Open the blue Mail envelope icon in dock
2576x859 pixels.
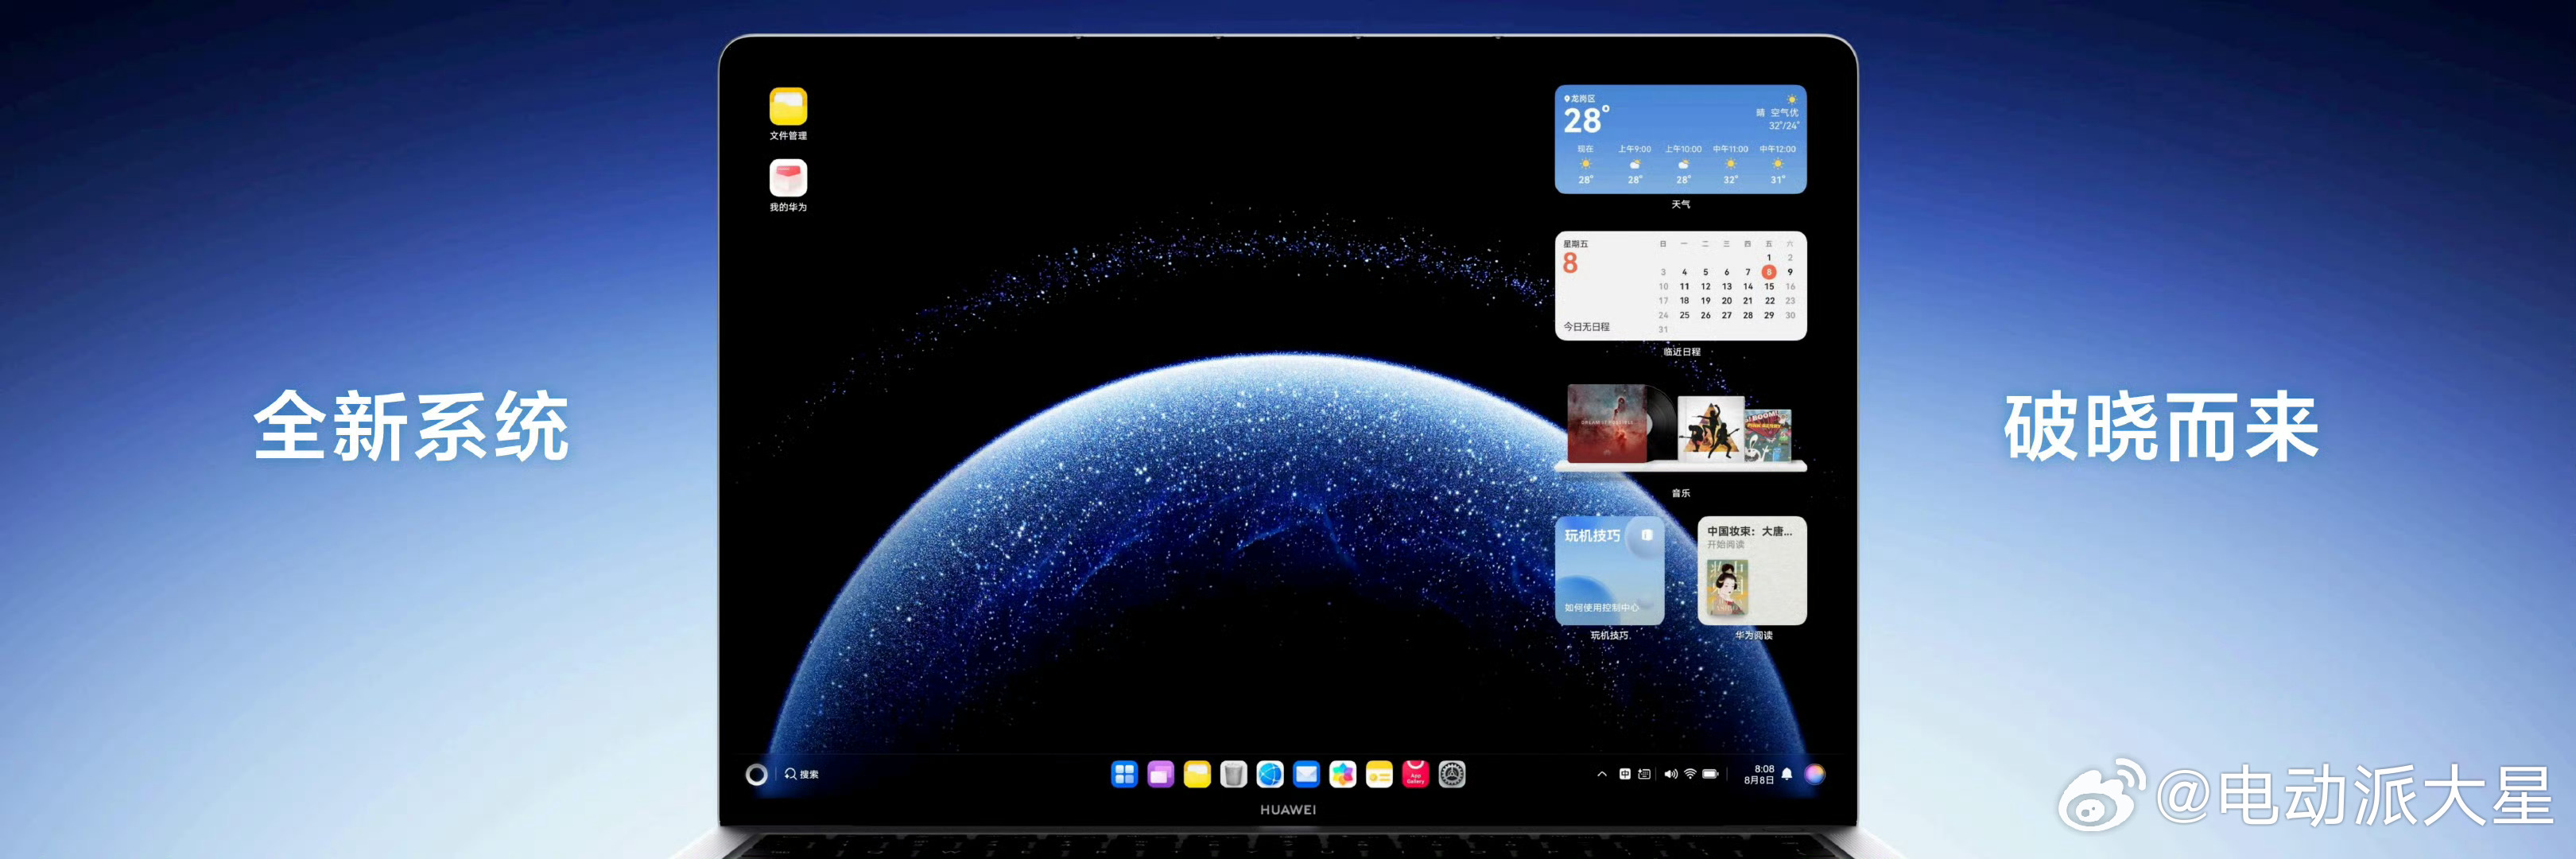pos(1306,774)
